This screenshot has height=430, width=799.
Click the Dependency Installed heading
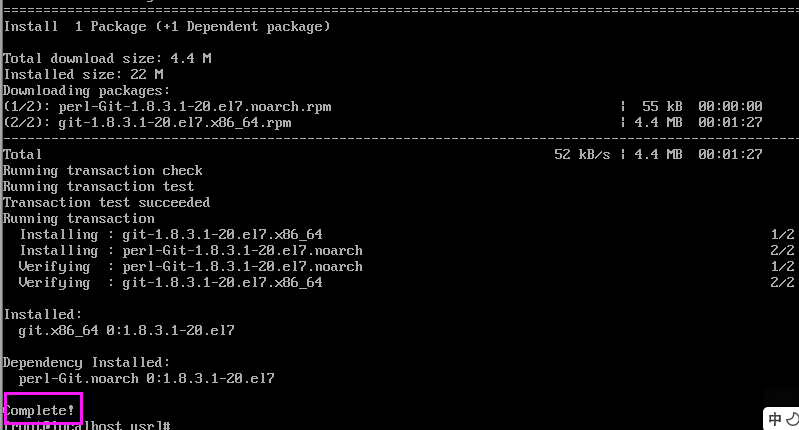point(87,362)
